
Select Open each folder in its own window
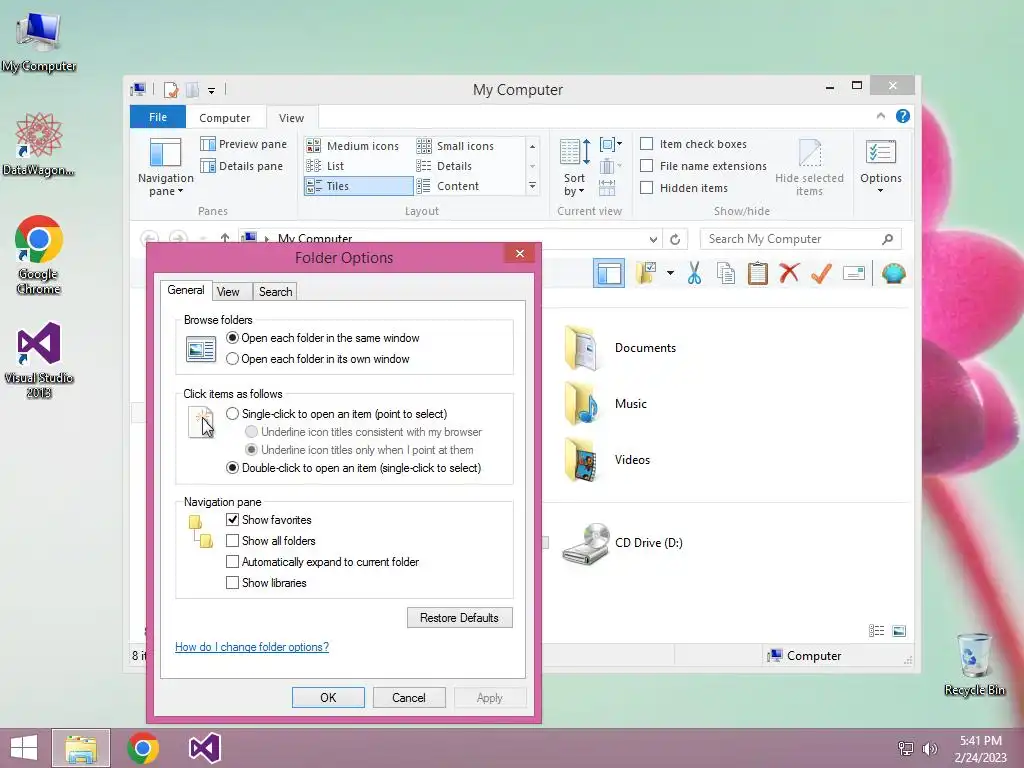click(x=318, y=359)
